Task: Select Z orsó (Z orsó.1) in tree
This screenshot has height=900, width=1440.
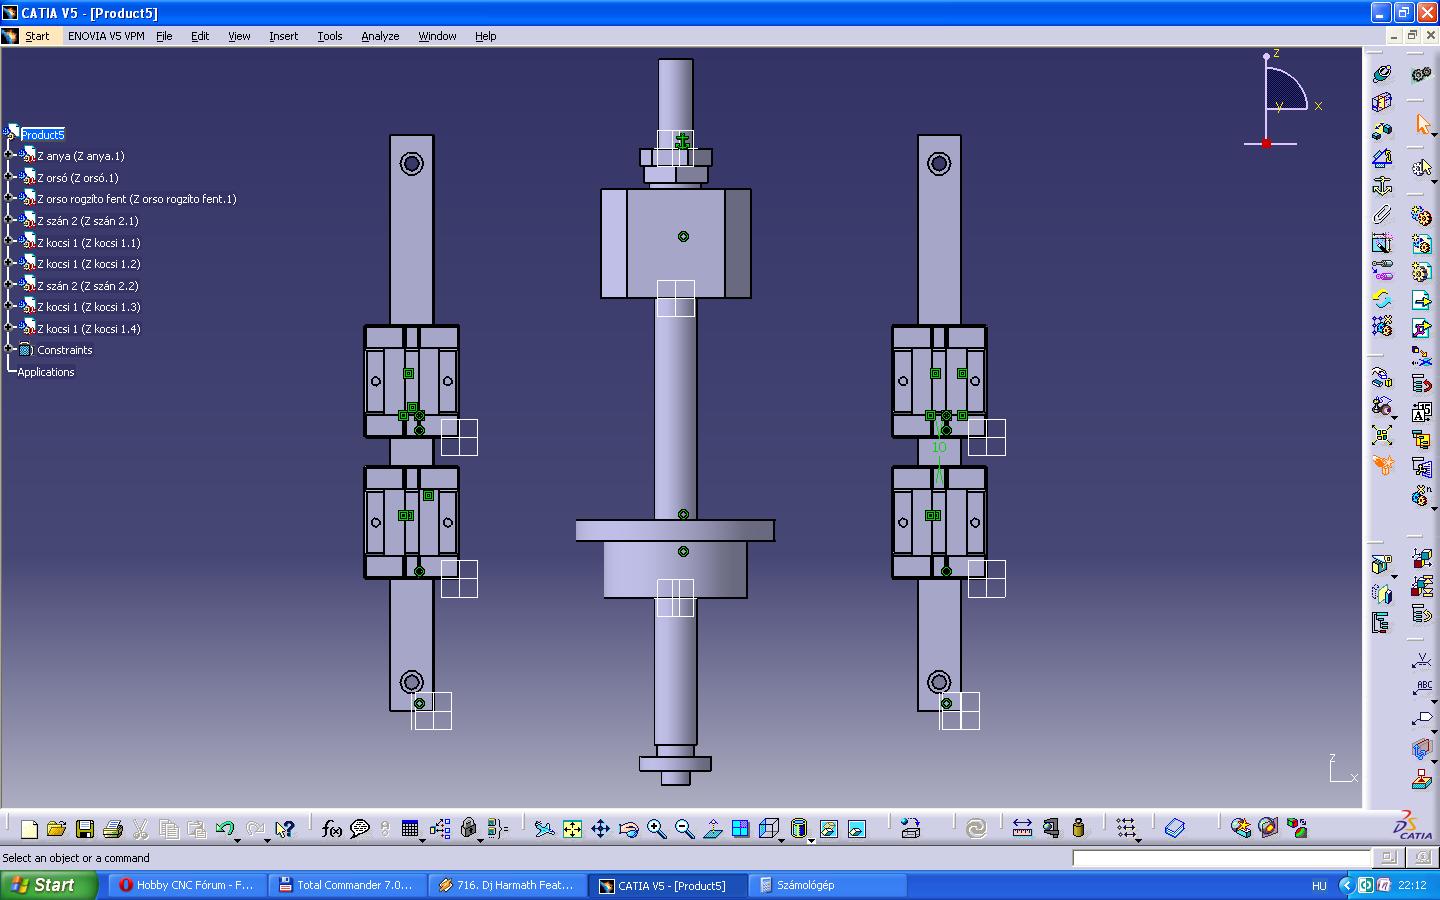Action: (77, 178)
